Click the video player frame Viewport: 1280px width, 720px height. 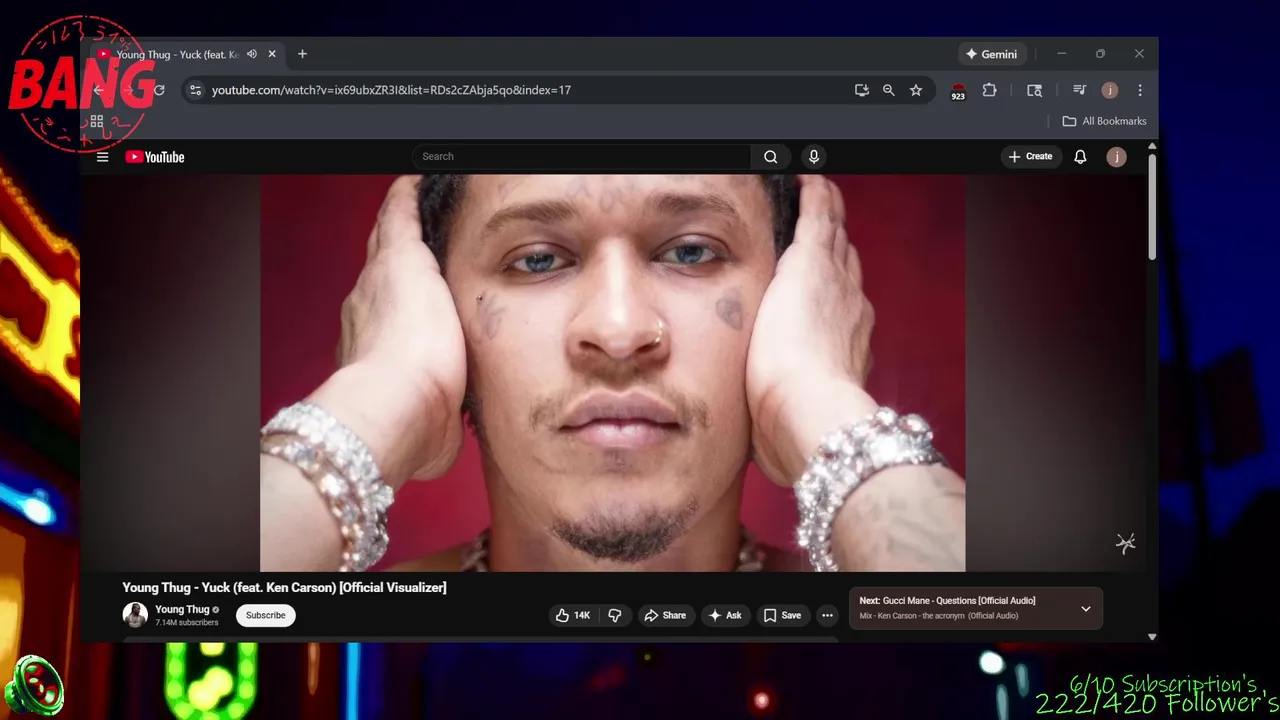pyautogui.click(x=613, y=373)
